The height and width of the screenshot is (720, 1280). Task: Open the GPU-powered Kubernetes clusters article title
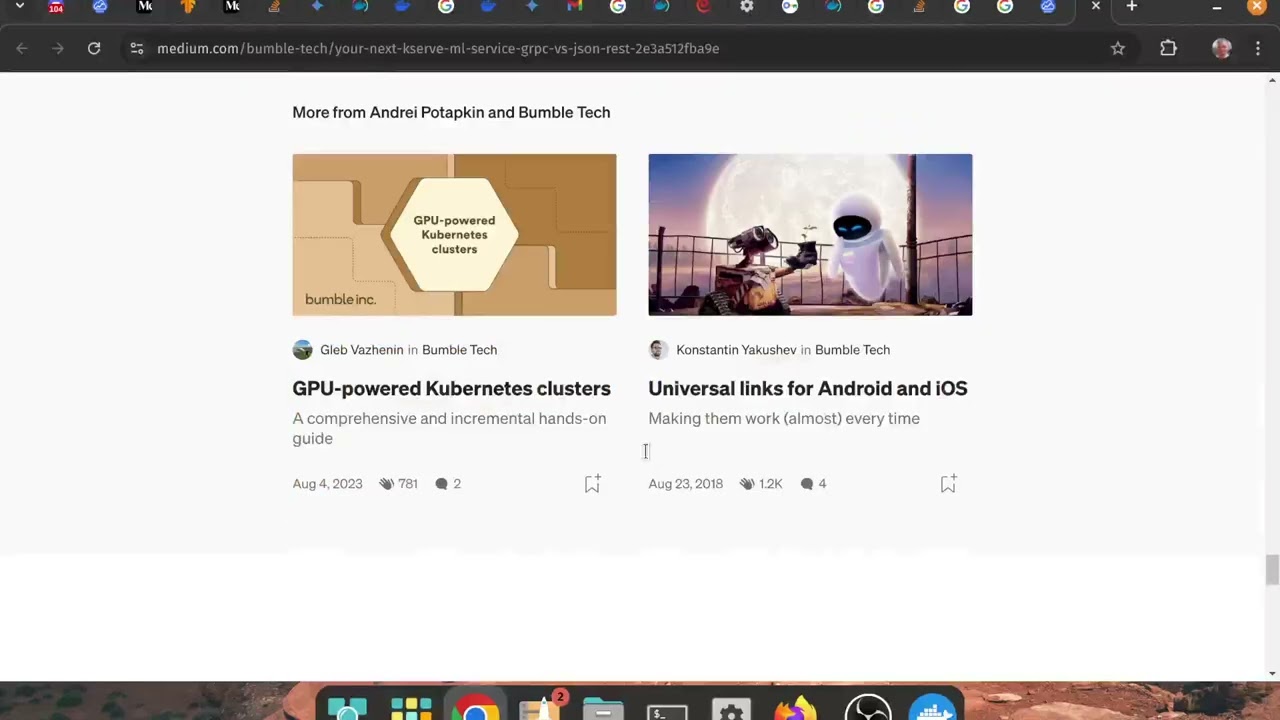451,388
